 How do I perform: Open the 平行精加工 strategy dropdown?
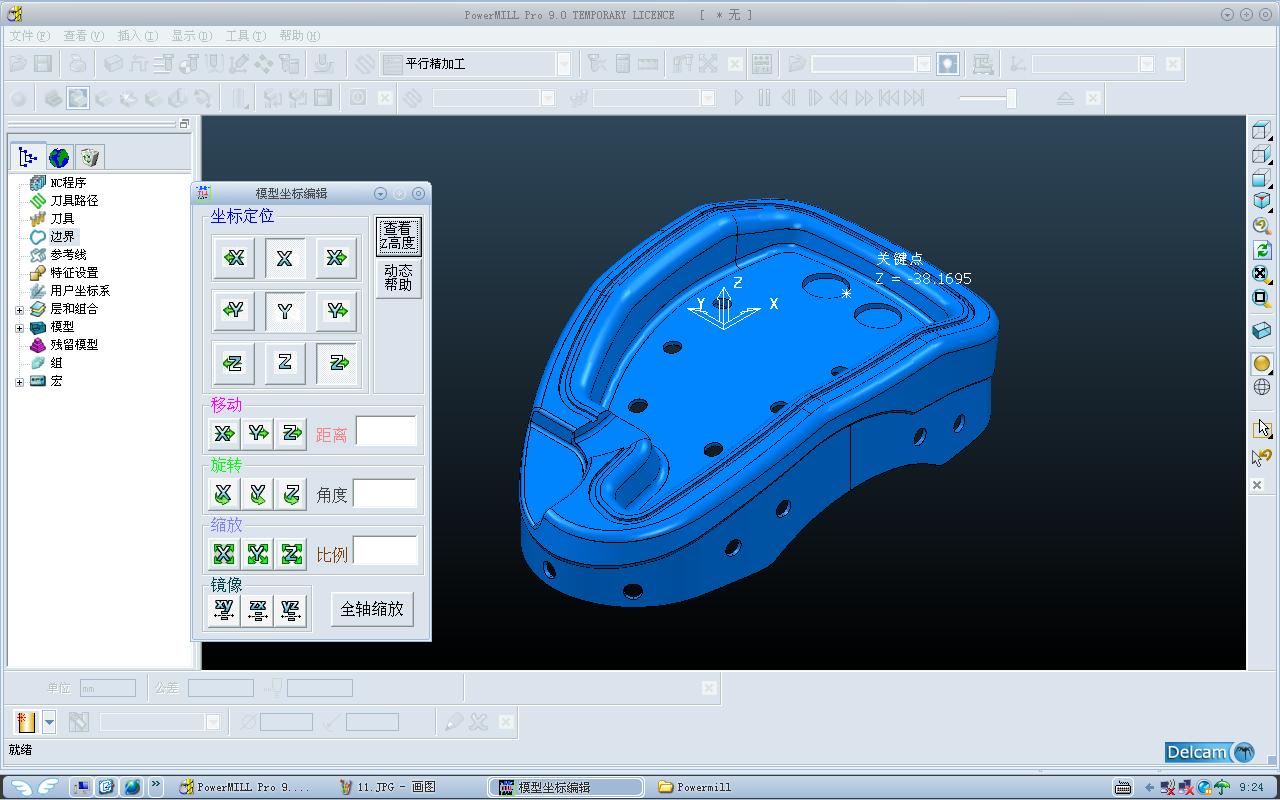[564, 64]
